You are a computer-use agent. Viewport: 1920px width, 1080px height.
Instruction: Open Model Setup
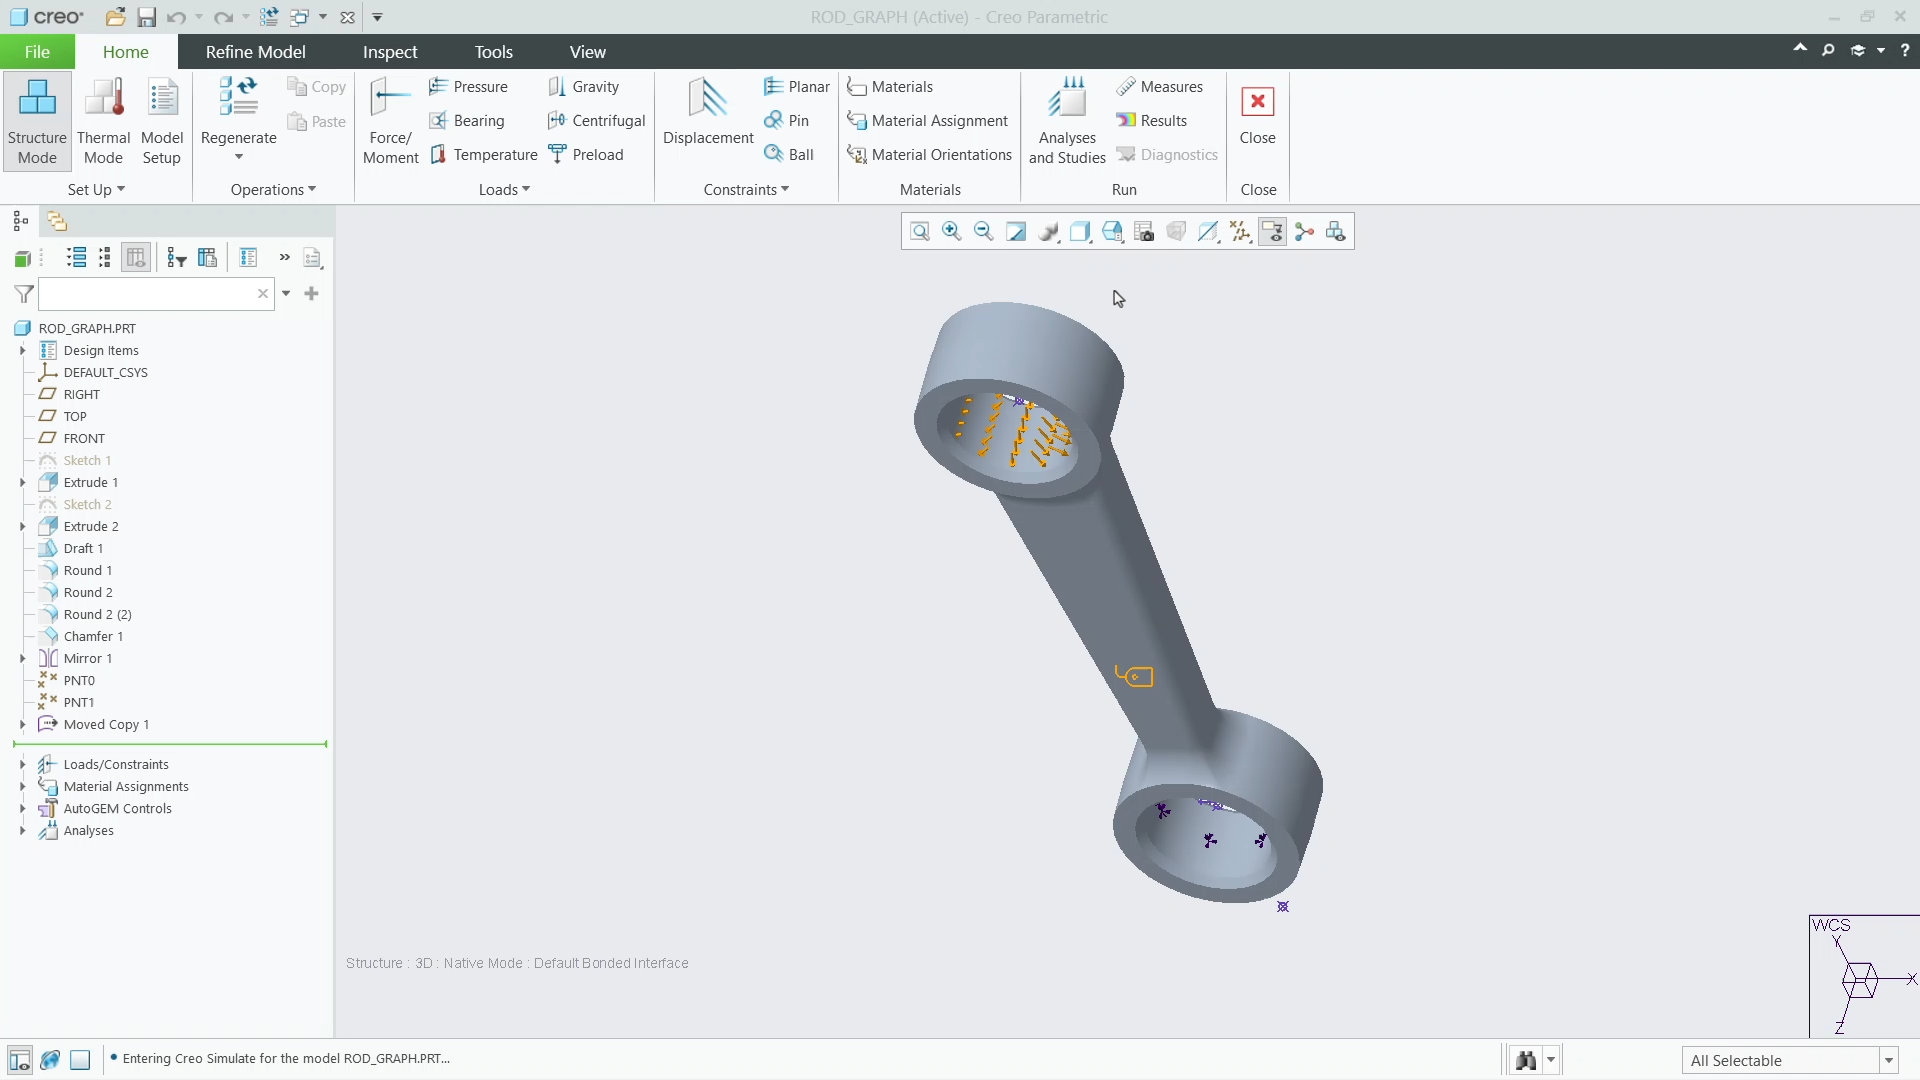[162, 121]
